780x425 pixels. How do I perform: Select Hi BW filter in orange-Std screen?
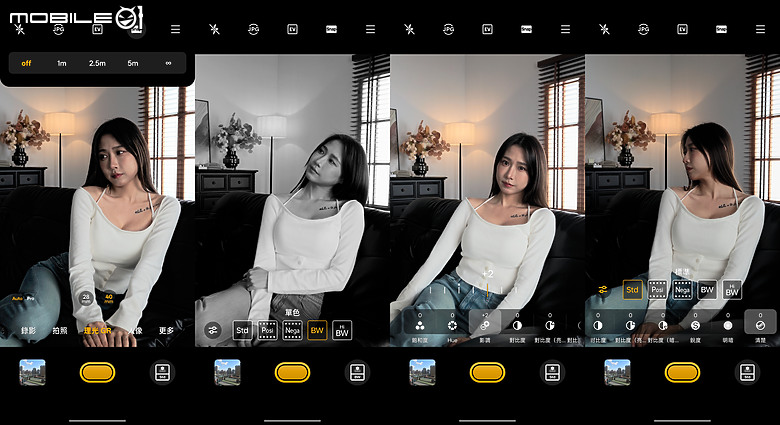click(732, 290)
